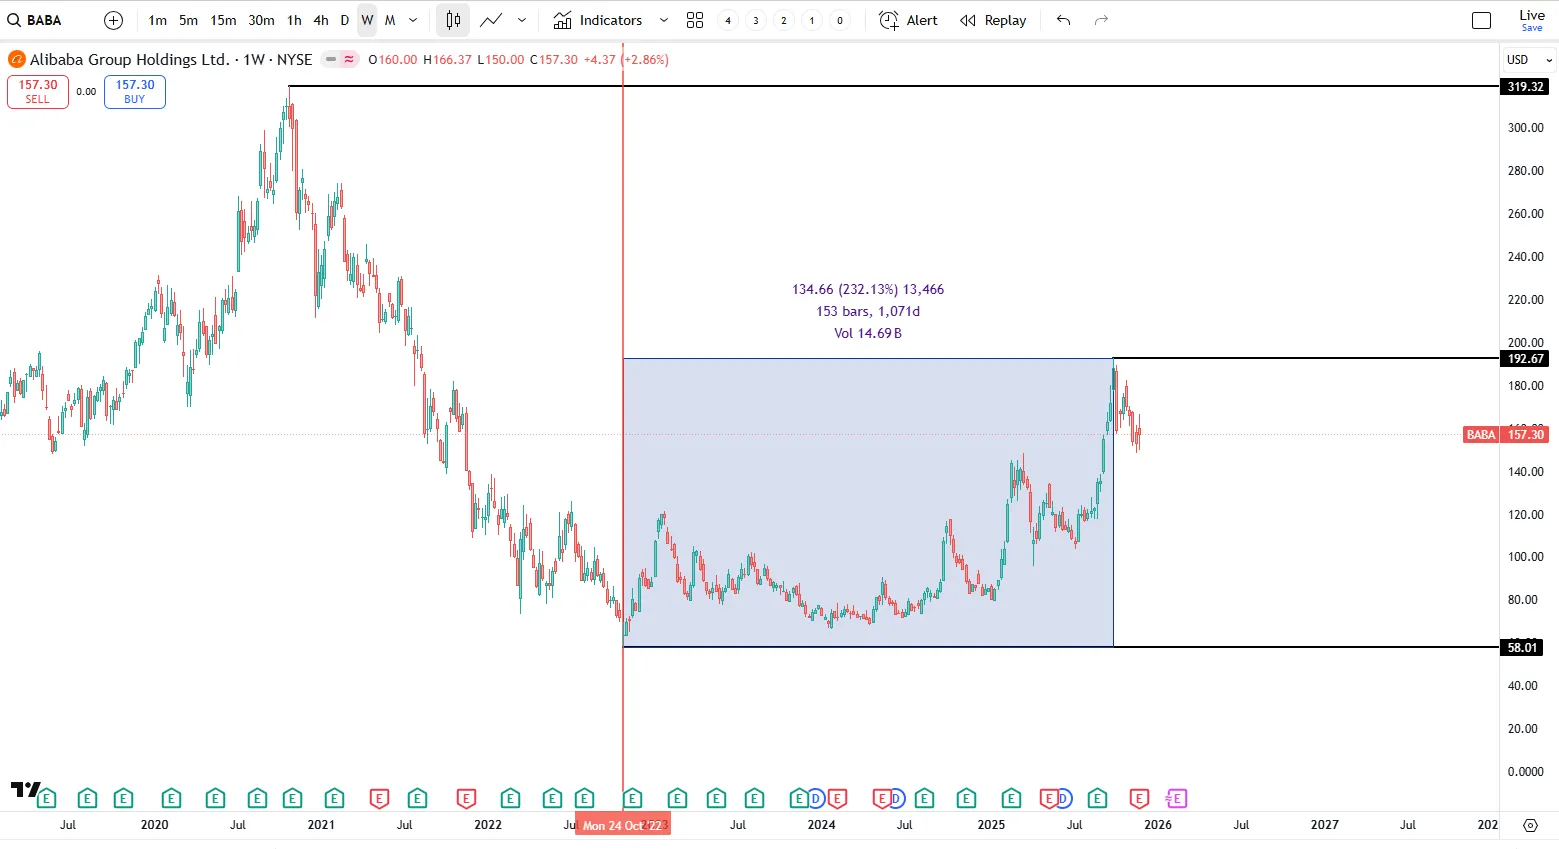Screen dimensions: 1559x849
Task: Toggle the pink approximate-equal status pill
Action: point(349,60)
